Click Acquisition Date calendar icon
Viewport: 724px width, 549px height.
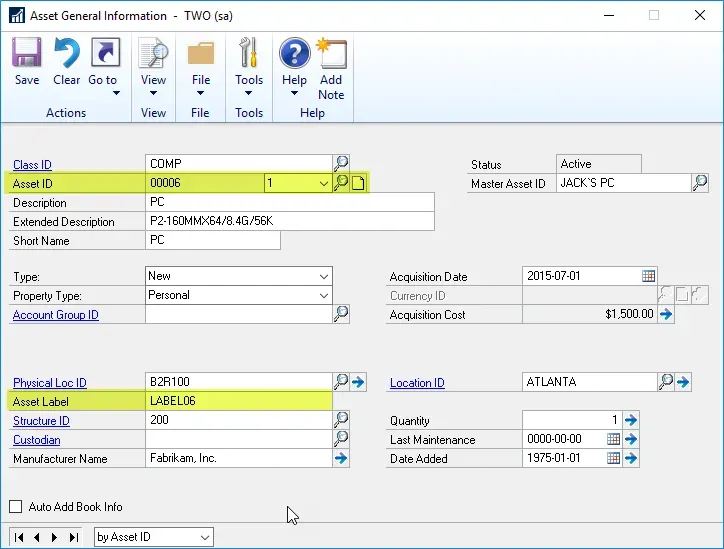tap(648, 276)
